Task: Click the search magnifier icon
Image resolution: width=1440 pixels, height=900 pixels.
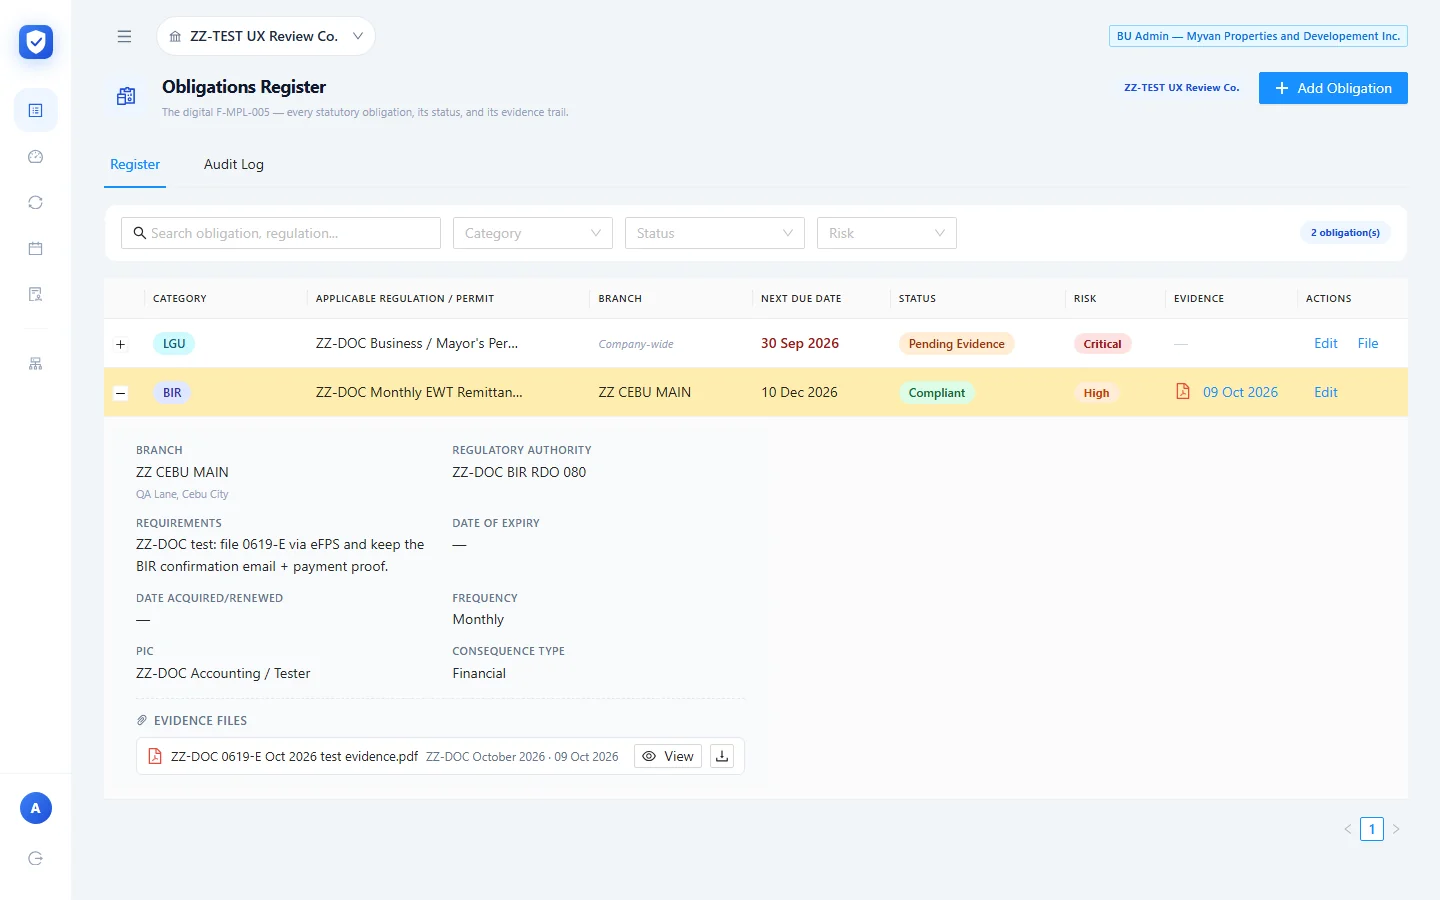Action: (140, 233)
